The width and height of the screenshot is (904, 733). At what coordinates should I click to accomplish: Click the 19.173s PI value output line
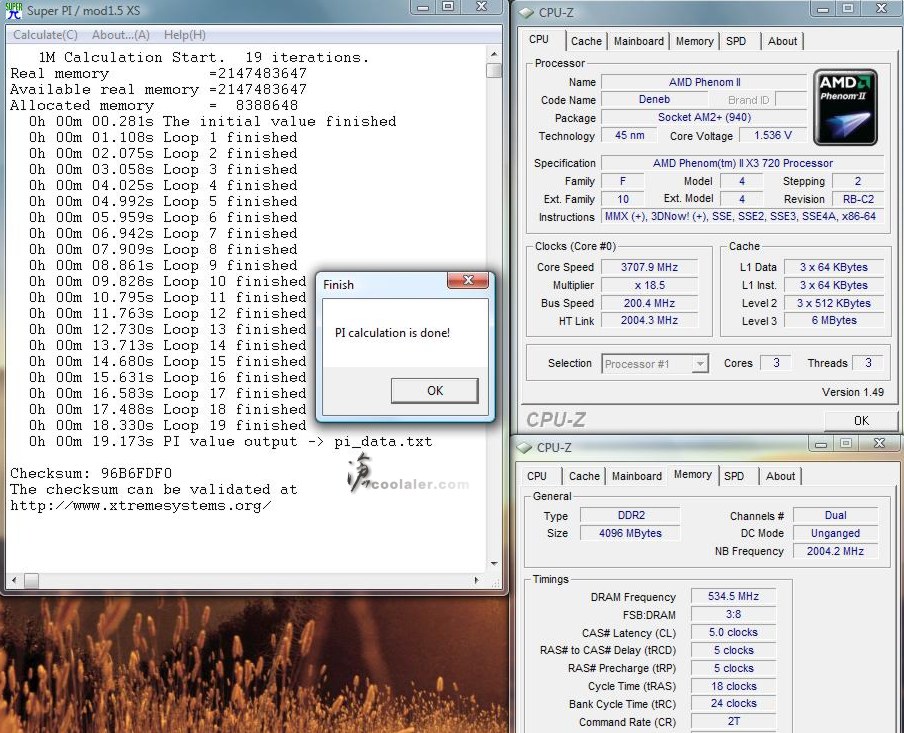click(231, 442)
